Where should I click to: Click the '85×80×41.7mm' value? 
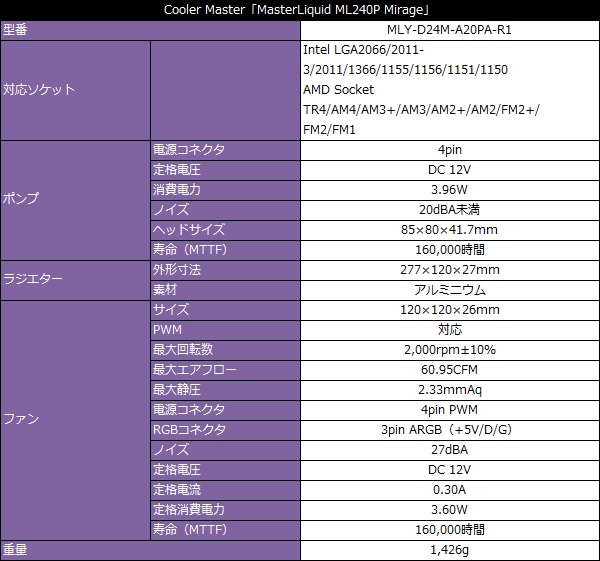coord(449,230)
